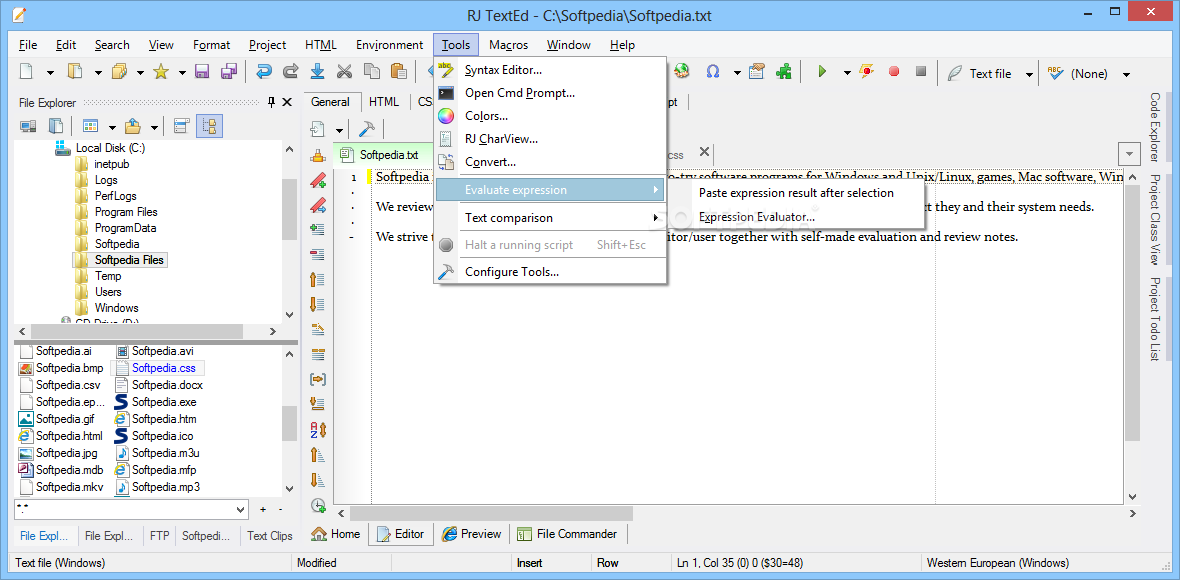
Task: Open the New file dropdown arrow
Action: coord(50,73)
